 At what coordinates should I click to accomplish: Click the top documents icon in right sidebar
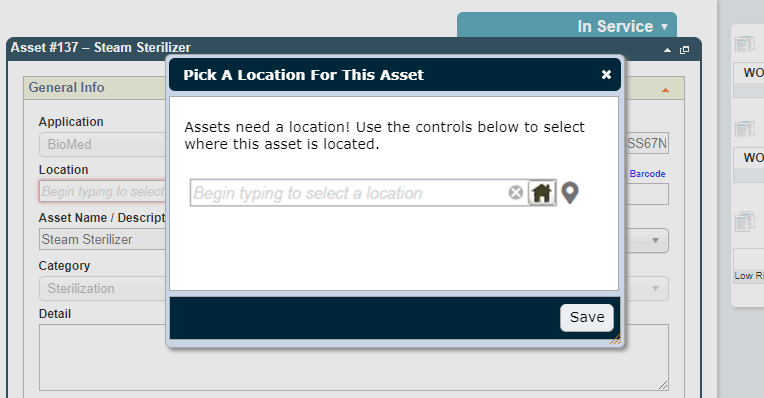point(745,44)
